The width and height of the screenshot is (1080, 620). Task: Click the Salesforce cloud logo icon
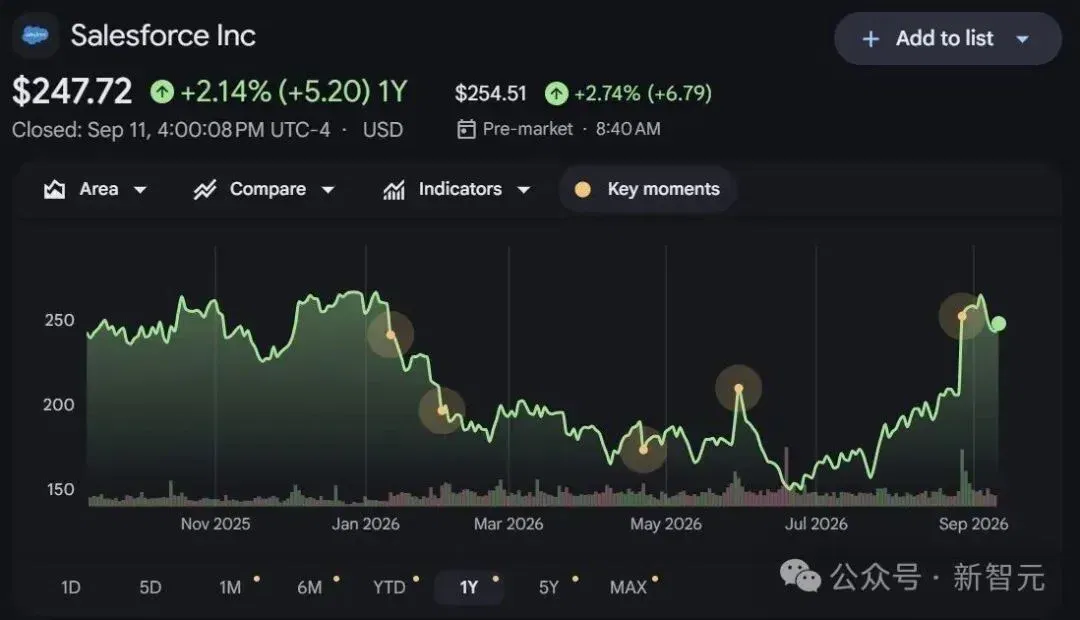coord(35,34)
